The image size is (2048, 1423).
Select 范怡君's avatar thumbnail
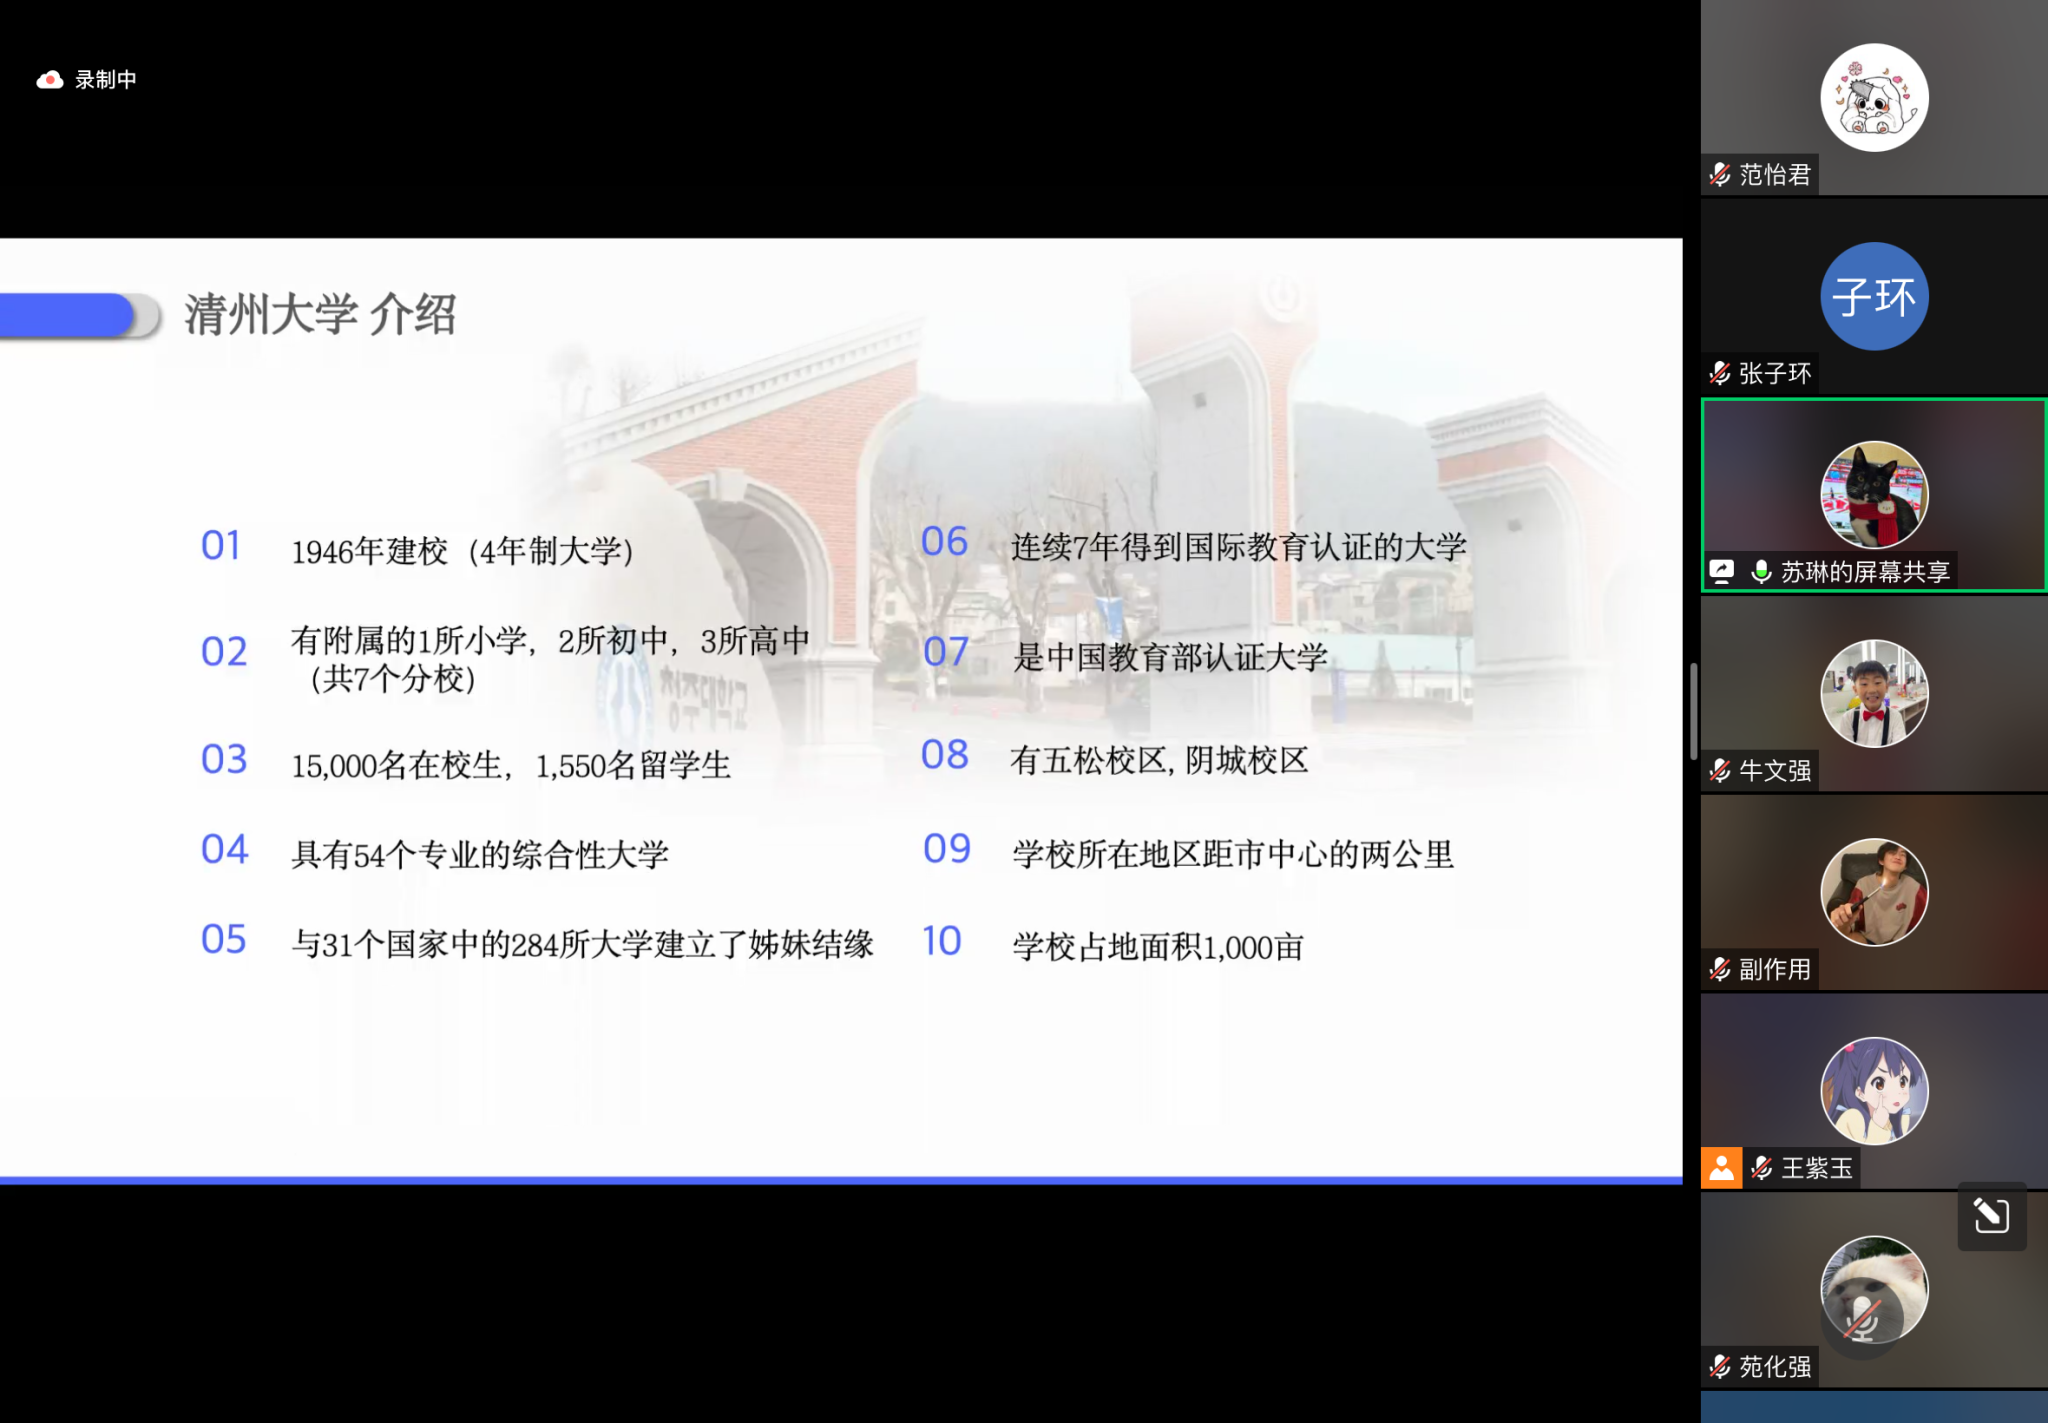[x=1874, y=98]
